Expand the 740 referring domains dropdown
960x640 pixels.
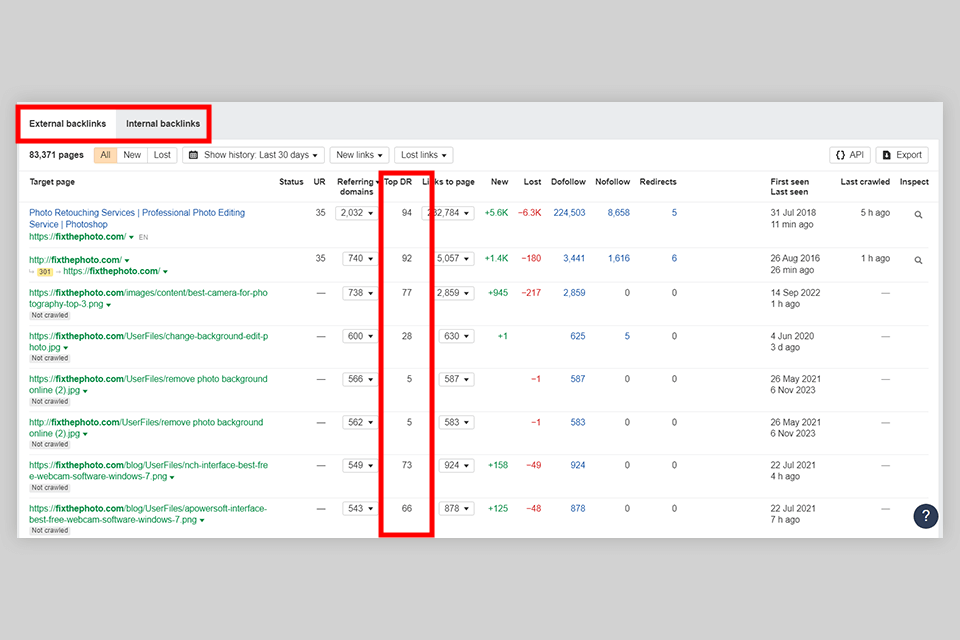click(358, 258)
